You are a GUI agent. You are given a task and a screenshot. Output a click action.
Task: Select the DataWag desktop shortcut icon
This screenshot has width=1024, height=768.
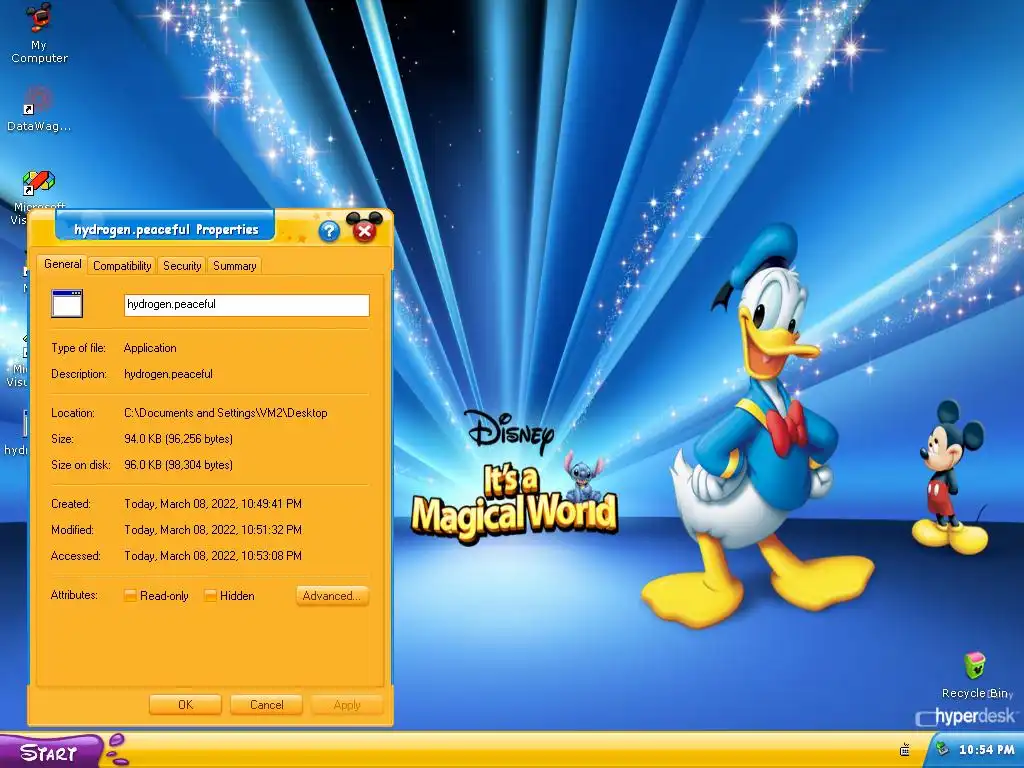pyautogui.click(x=39, y=110)
